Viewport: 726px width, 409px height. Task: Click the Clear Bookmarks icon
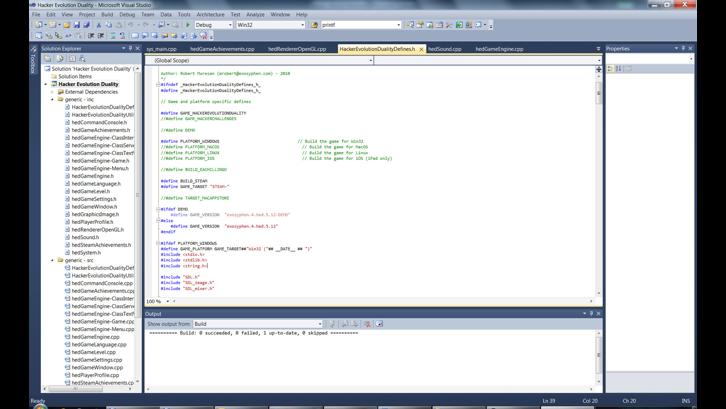(203, 36)
